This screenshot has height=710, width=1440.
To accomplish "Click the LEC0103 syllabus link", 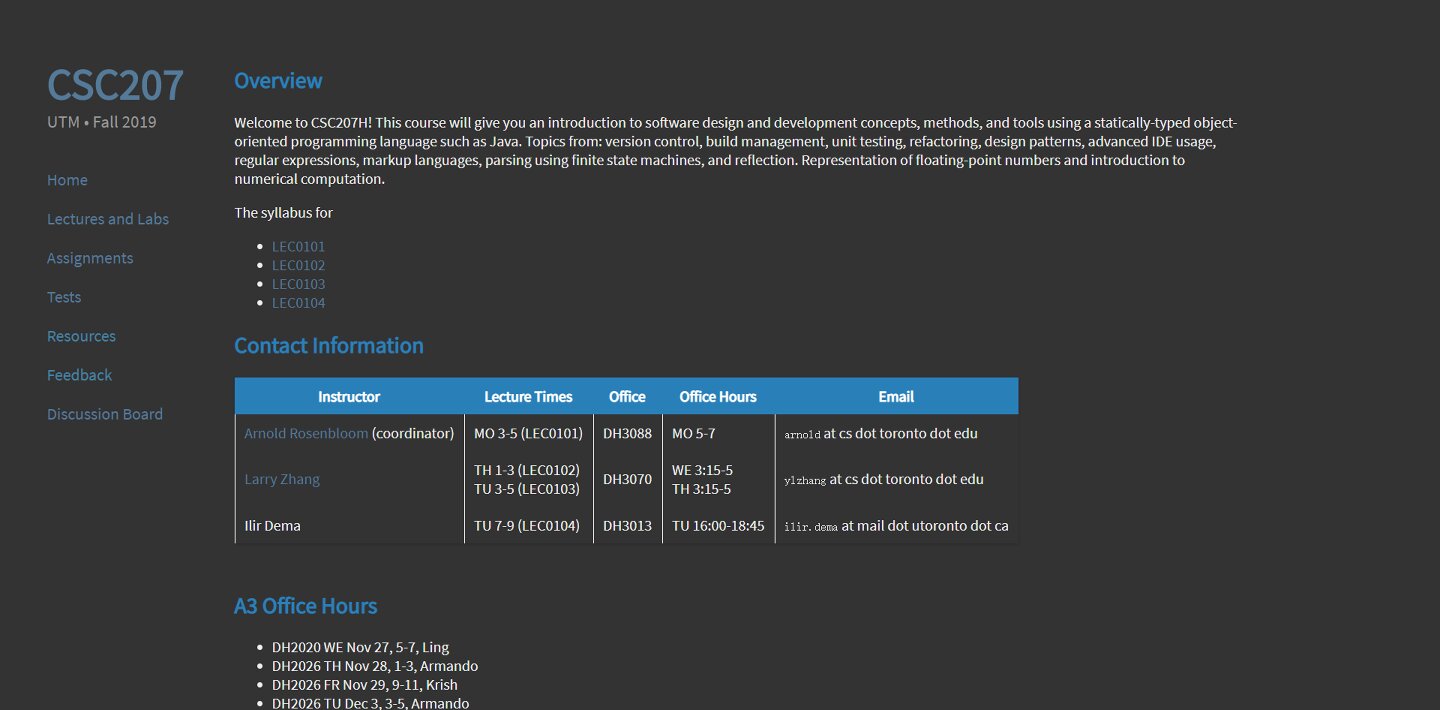I will tap(298, 284).
